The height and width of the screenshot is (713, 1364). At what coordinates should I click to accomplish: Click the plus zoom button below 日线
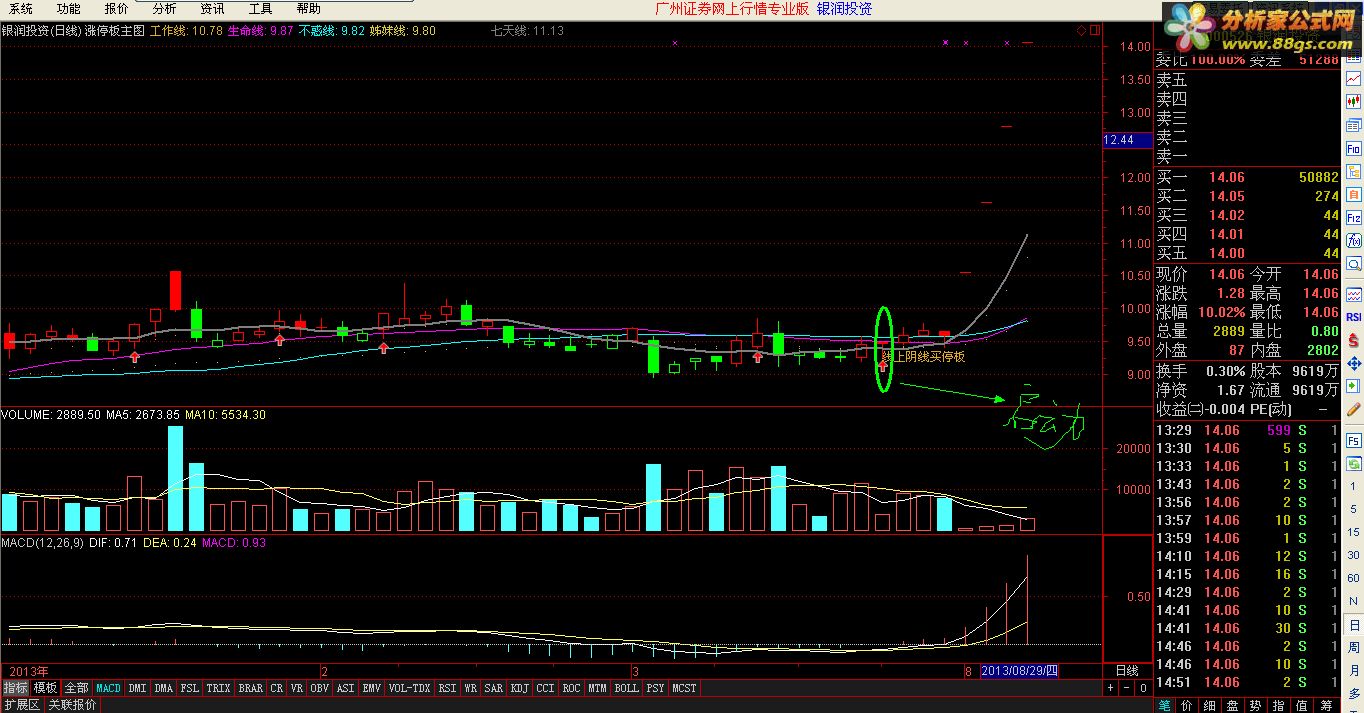tap(1111, 688)
